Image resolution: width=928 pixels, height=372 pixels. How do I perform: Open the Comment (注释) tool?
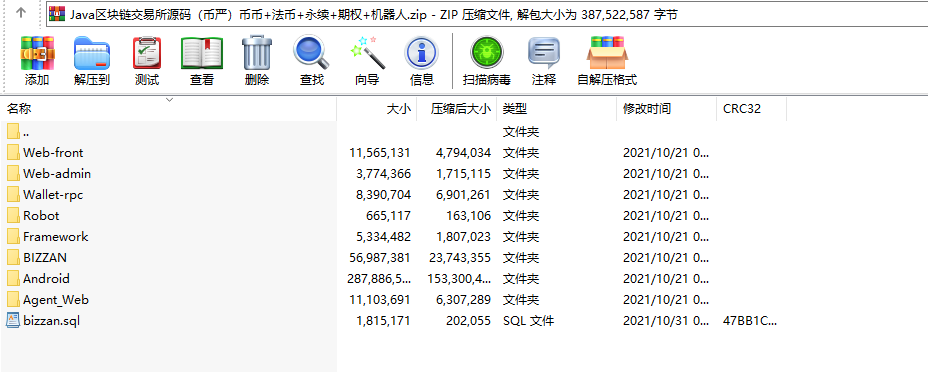pos(544,61)
